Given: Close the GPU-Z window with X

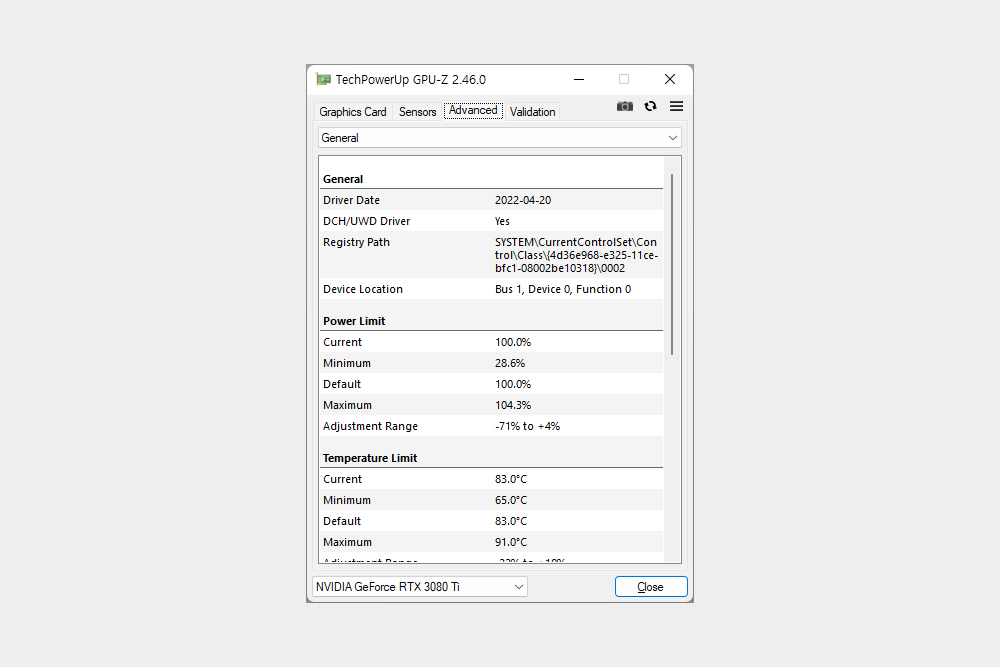Looking at the screenshot, I should tap(670, 79).
